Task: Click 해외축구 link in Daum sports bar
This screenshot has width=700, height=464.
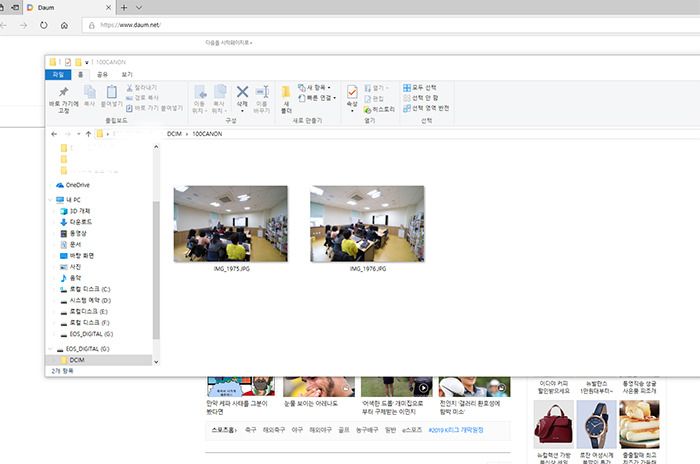Action: [274, 430]
